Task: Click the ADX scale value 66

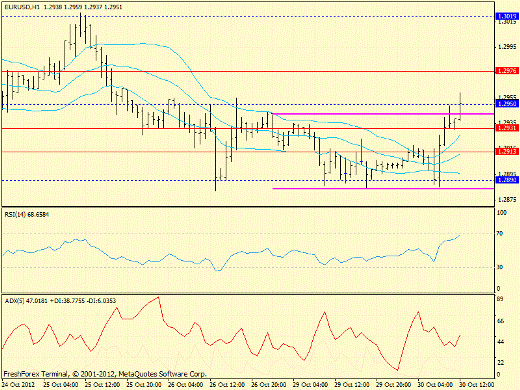Action: click(x=500, y=321)
